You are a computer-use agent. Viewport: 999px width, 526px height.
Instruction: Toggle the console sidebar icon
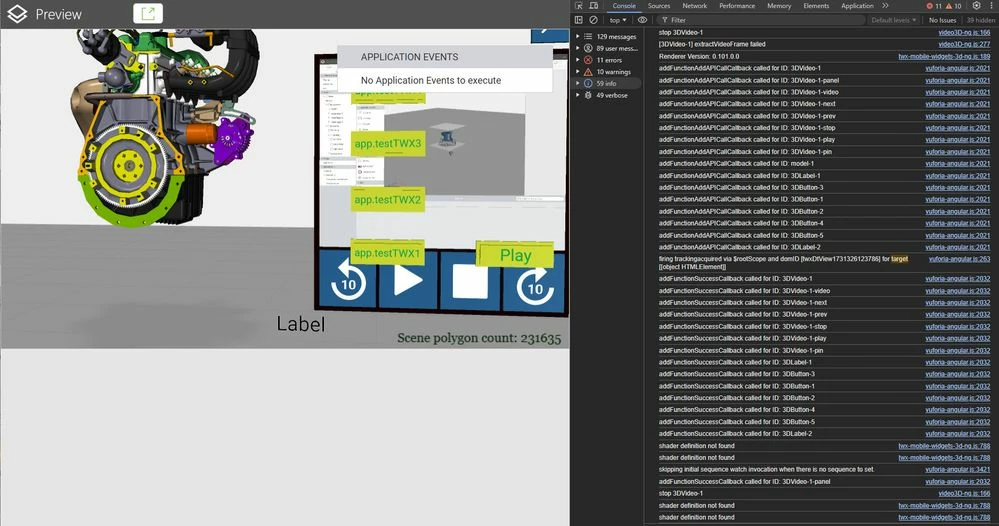click(579, 20)
